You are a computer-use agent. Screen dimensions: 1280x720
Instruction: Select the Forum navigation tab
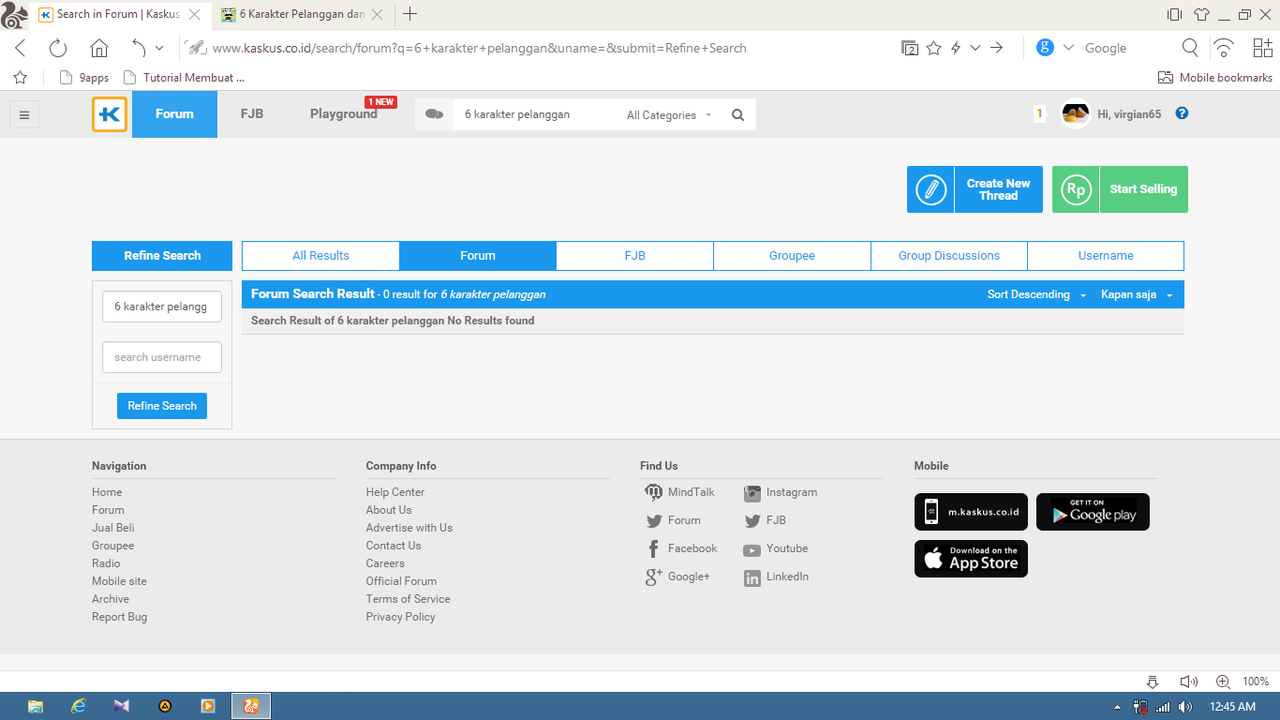coord(174,114)
